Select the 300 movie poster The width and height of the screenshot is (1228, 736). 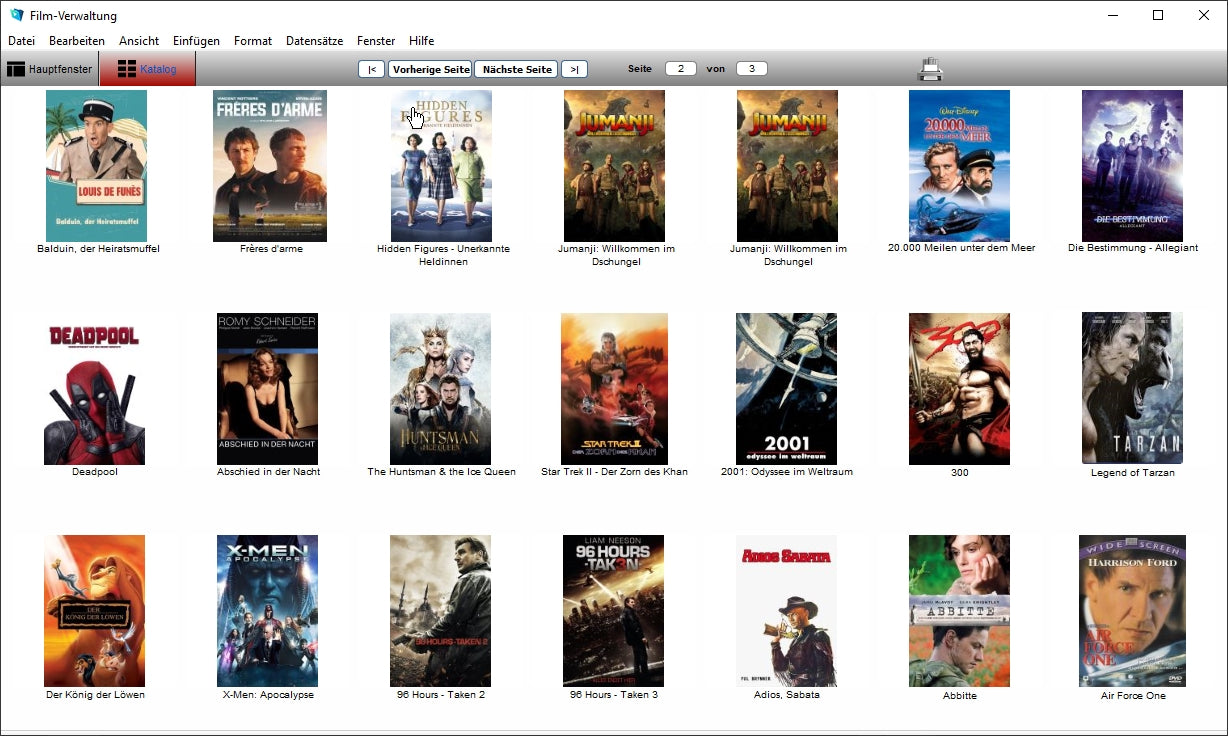[x=959, y=389]
